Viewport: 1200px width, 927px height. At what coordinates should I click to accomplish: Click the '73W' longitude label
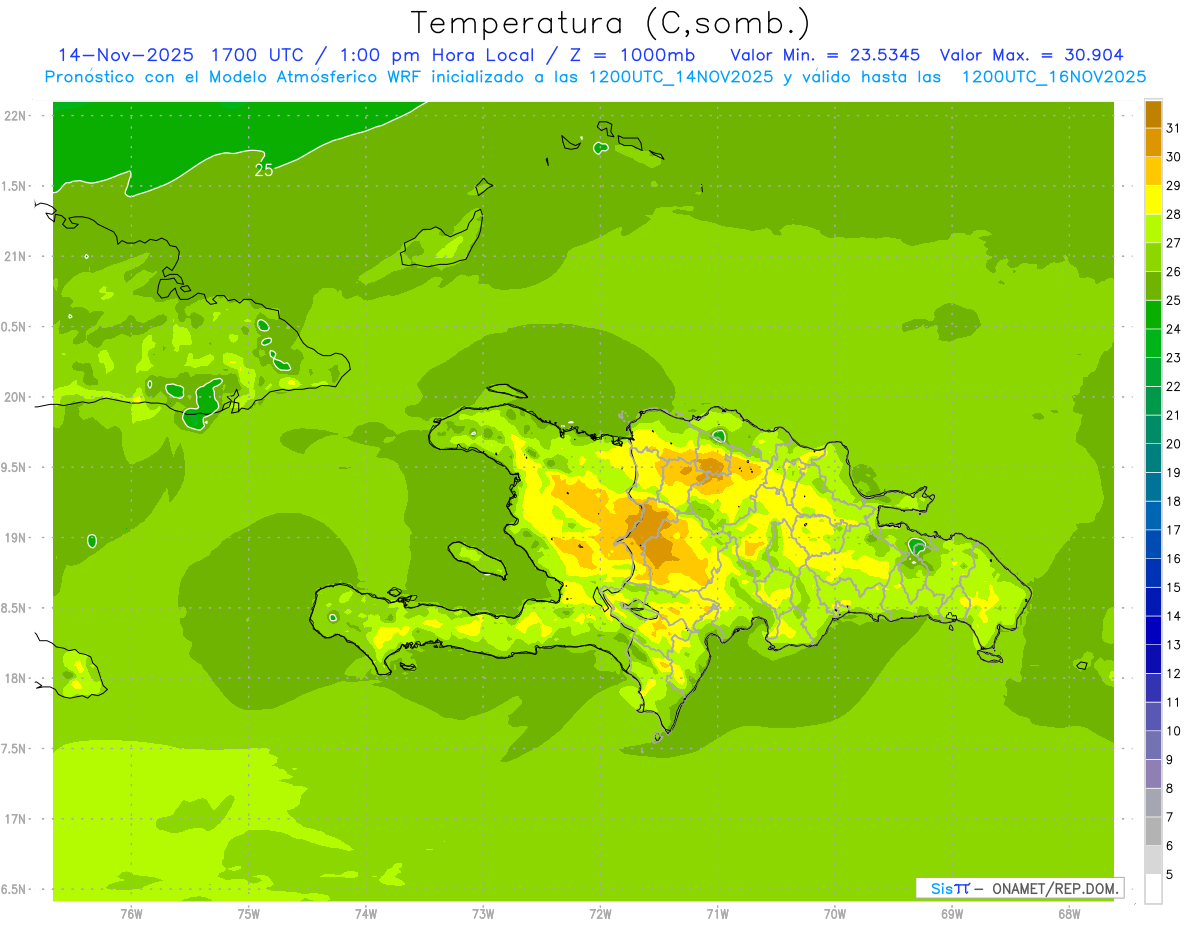tap(483, 914)
